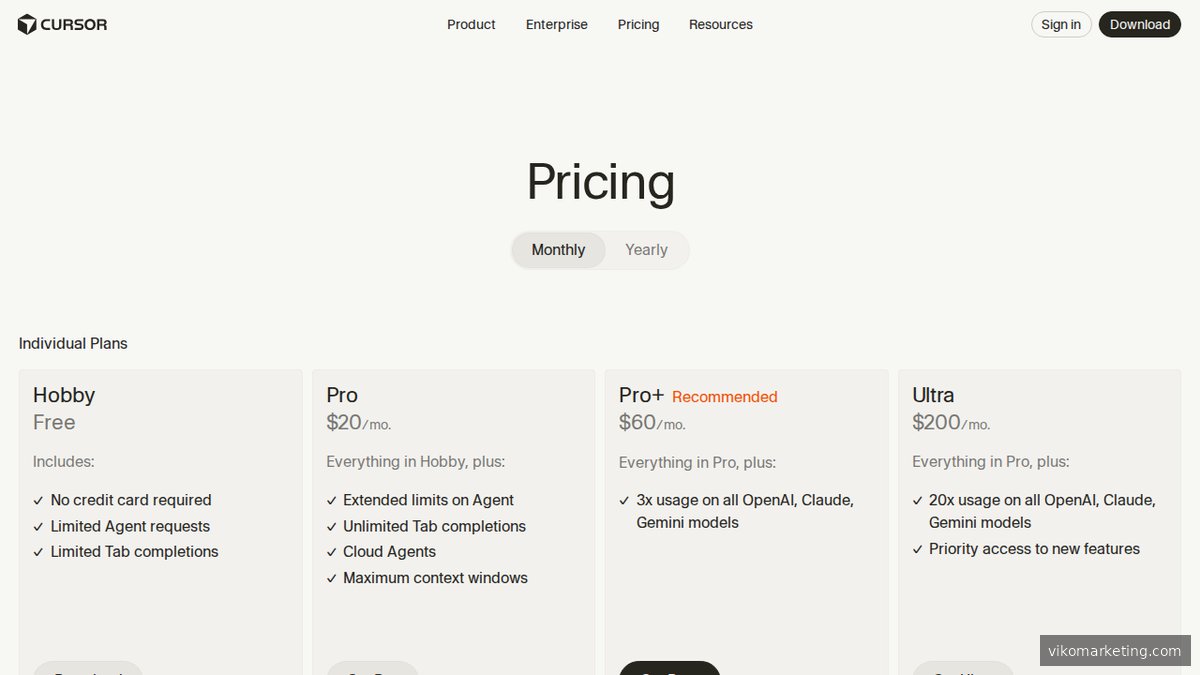Click checkmark icon beside 3x usage feature
The width and height of the screenshot is (1200, 675).
(x=624, y=500)
